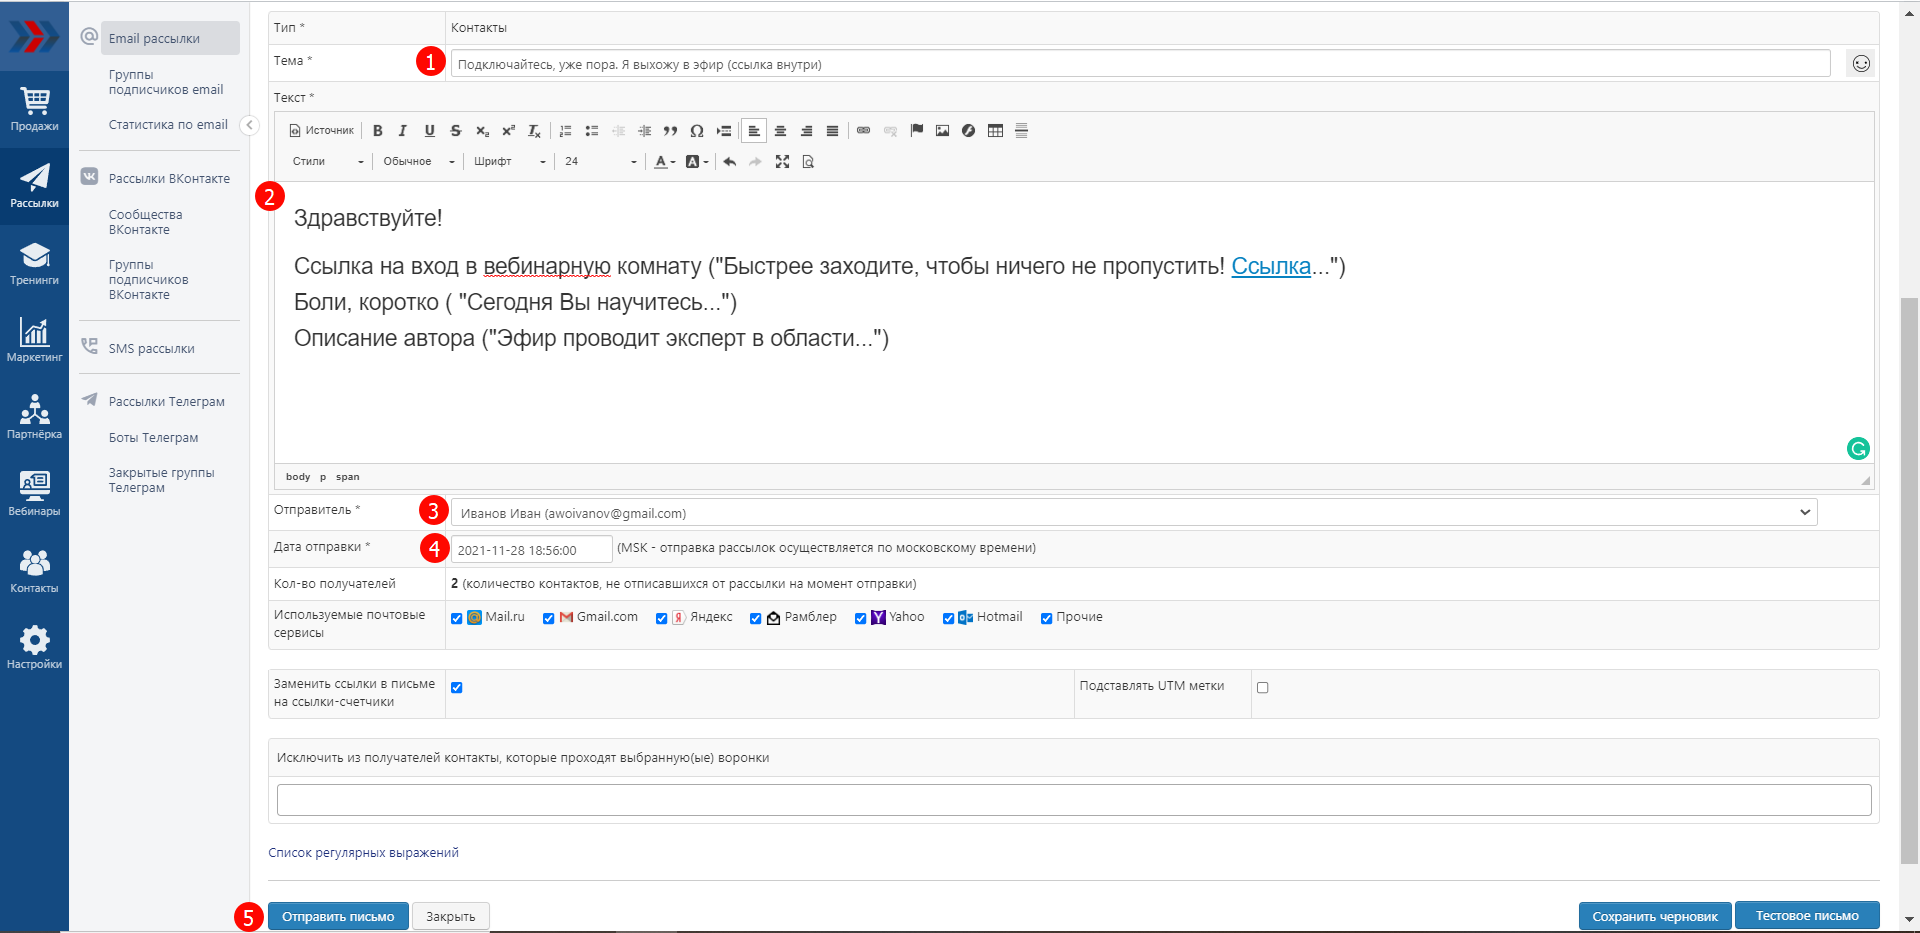Viewport: 1920px width, 933px height.
Task: Insert special character with Omega icon
Action: pyautogui.click(x=697, y=131)
